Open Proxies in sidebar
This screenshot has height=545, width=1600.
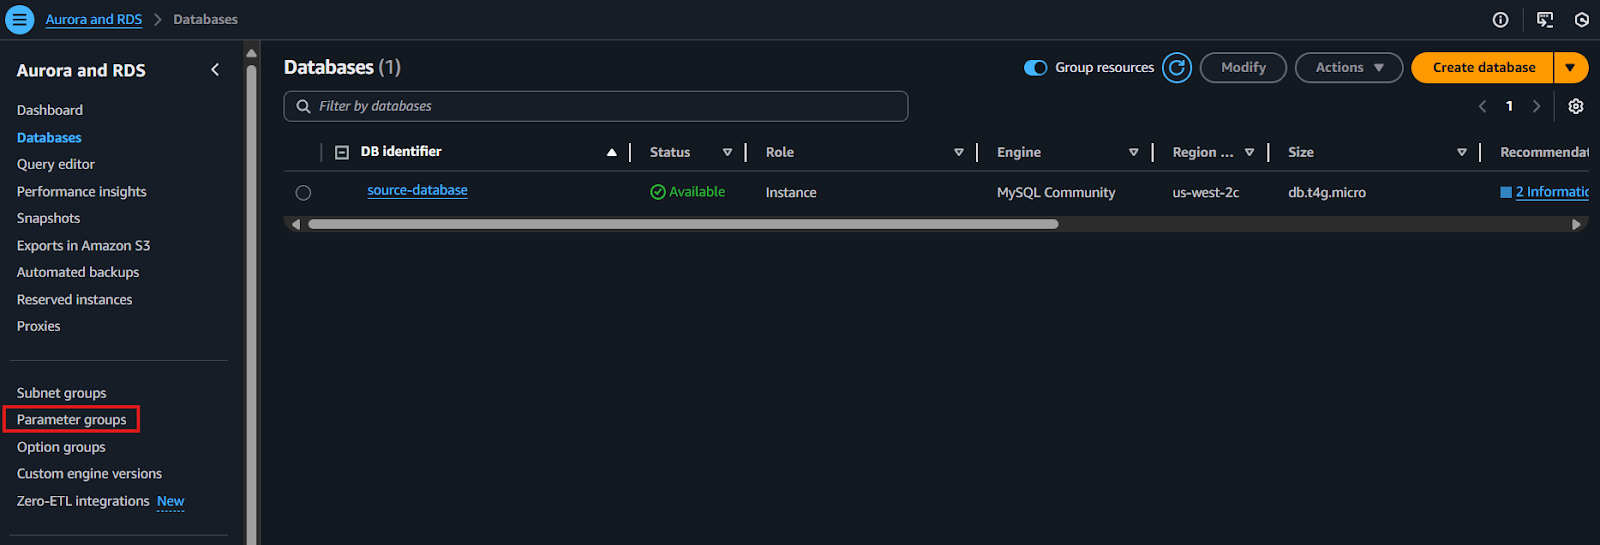coord(39,326)
